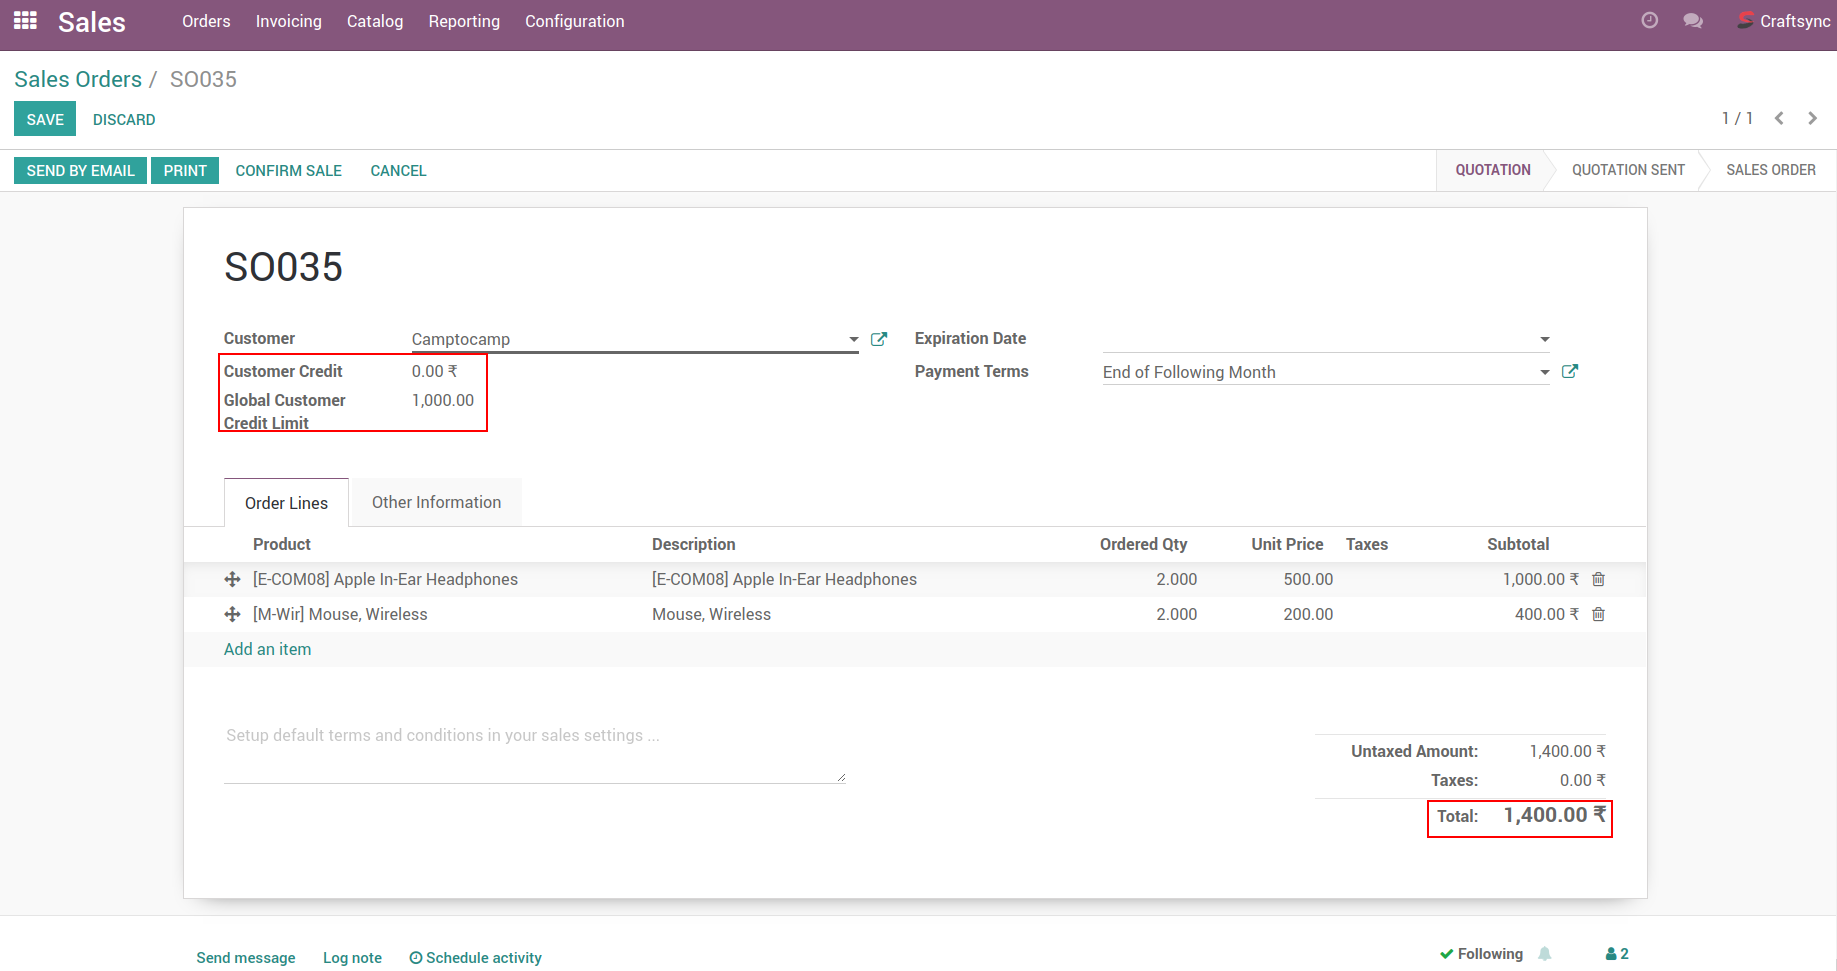
Task: Open the Expiration Date picker dropdown
Action: pyautogui.click(x=1544, y=340)
